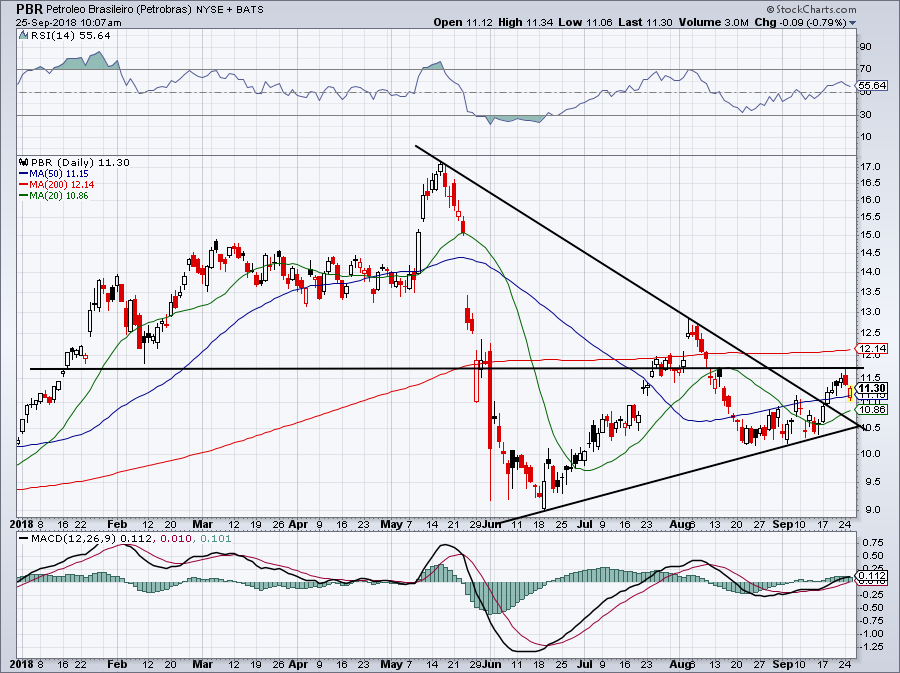Click the 10.86 green price tag on the axis

coord(872,410)
